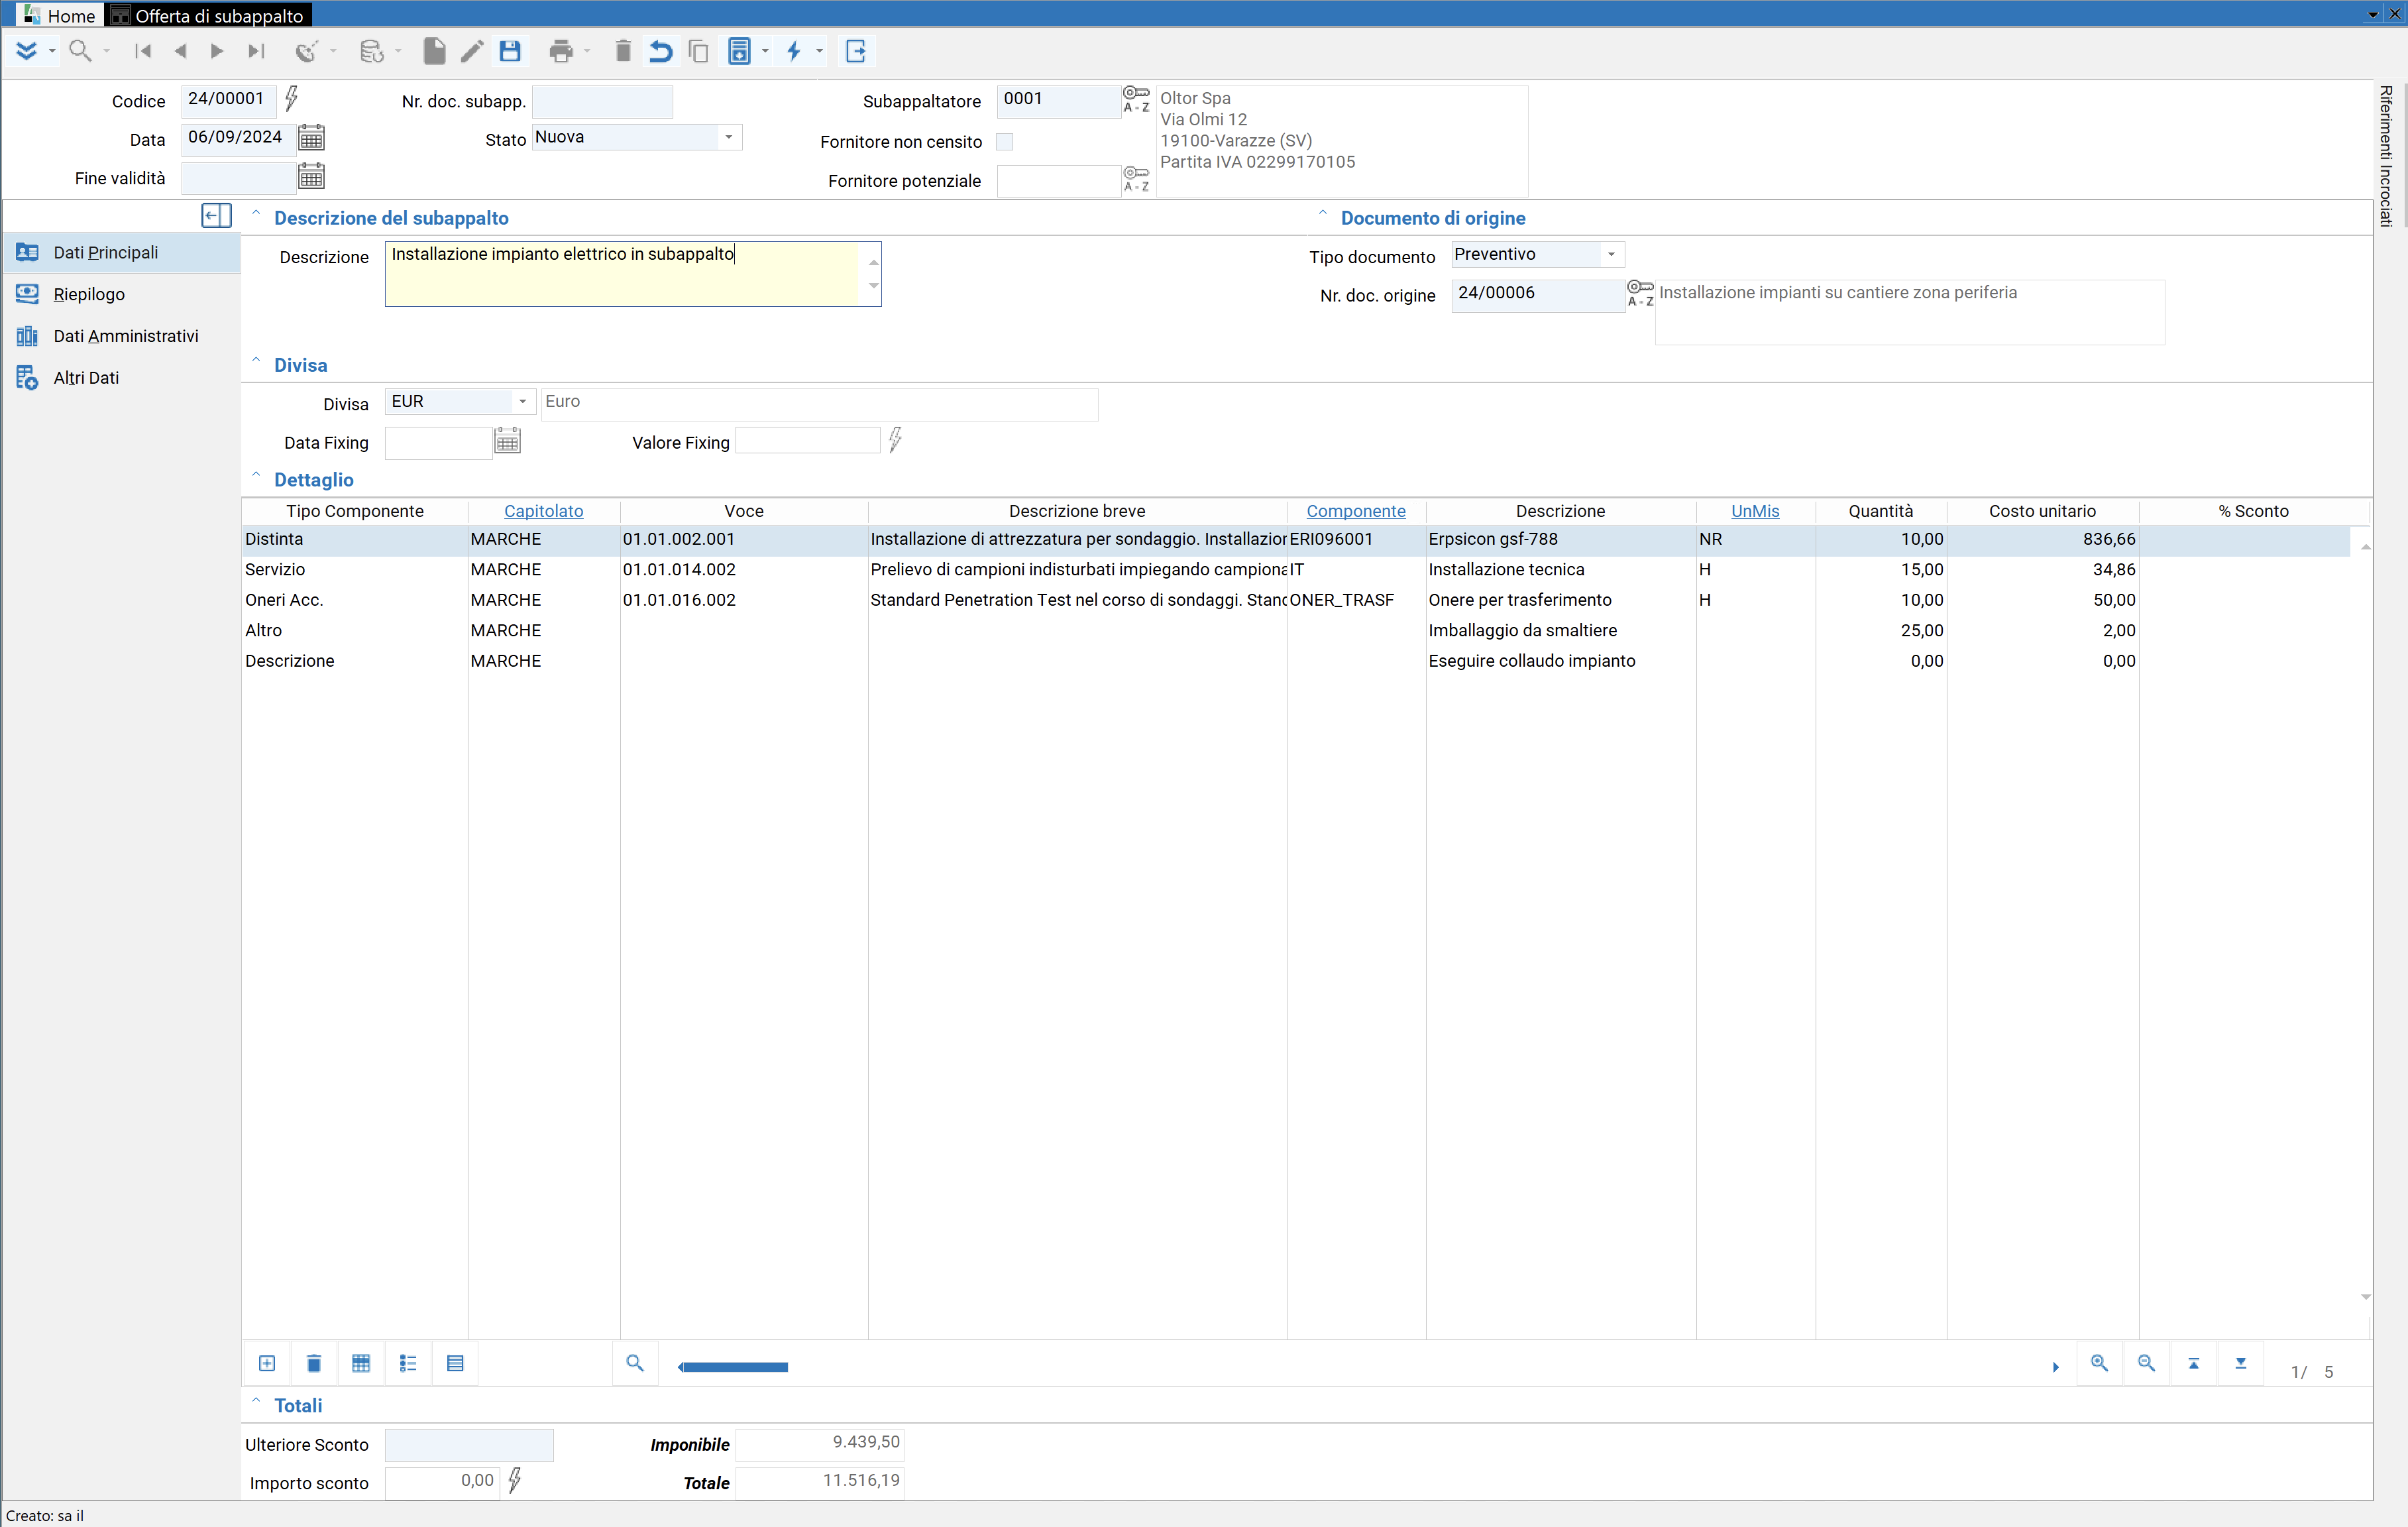The height and width of the screenshot is (1527, 2408).
Task: Zoom in on detail grid
Action: pos(2099,1364)
